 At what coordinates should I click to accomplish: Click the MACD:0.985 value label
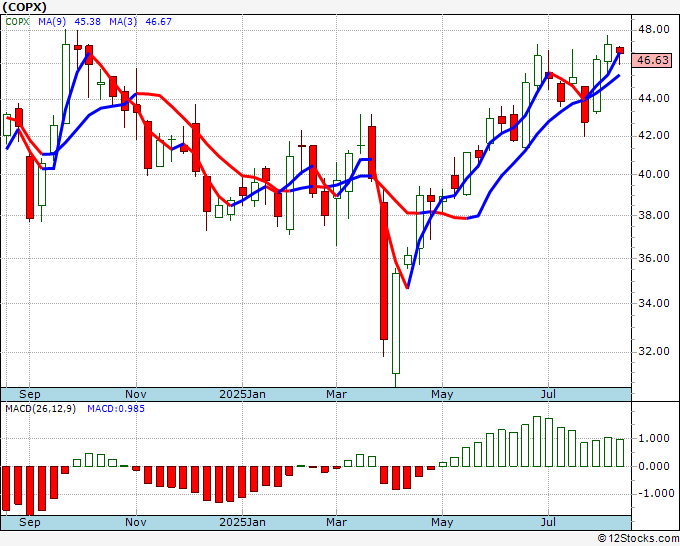coord(116,409)
